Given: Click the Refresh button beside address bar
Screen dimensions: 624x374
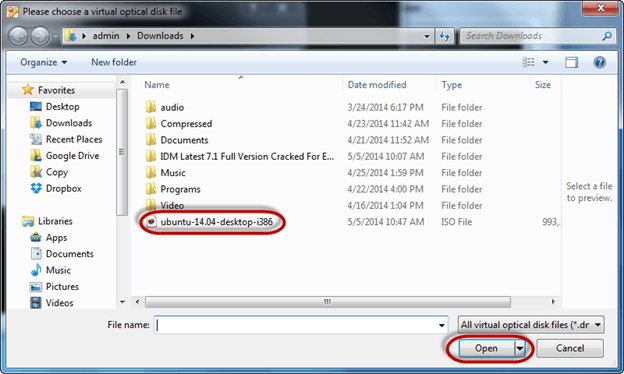Looking at the screenshot, I should (444, 36).
